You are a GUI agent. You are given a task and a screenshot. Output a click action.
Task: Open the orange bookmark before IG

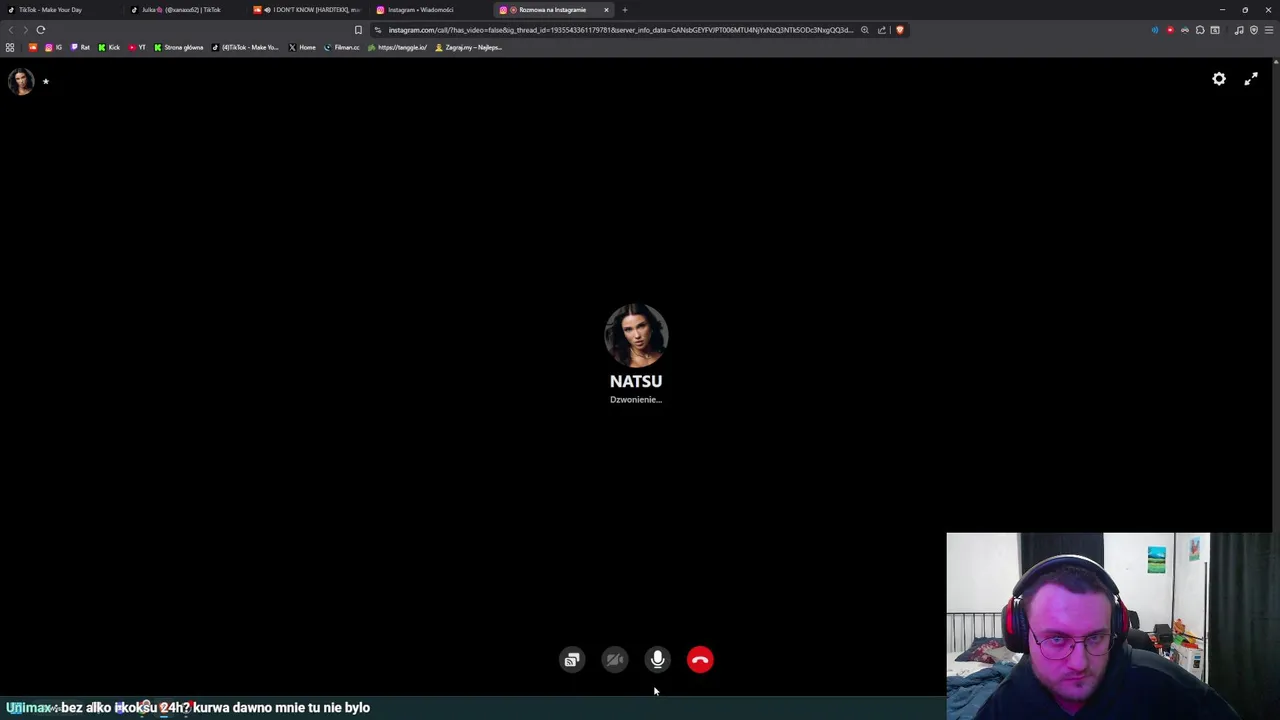[33, 47]
